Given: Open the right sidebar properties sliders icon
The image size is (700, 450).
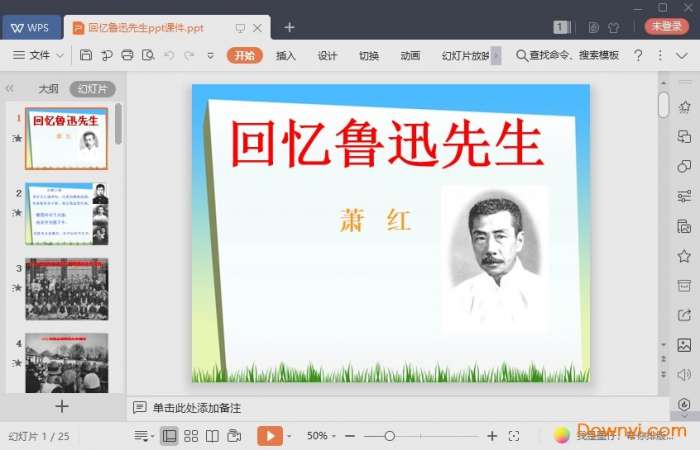Looking at the screenshot, I should (684, 196).
